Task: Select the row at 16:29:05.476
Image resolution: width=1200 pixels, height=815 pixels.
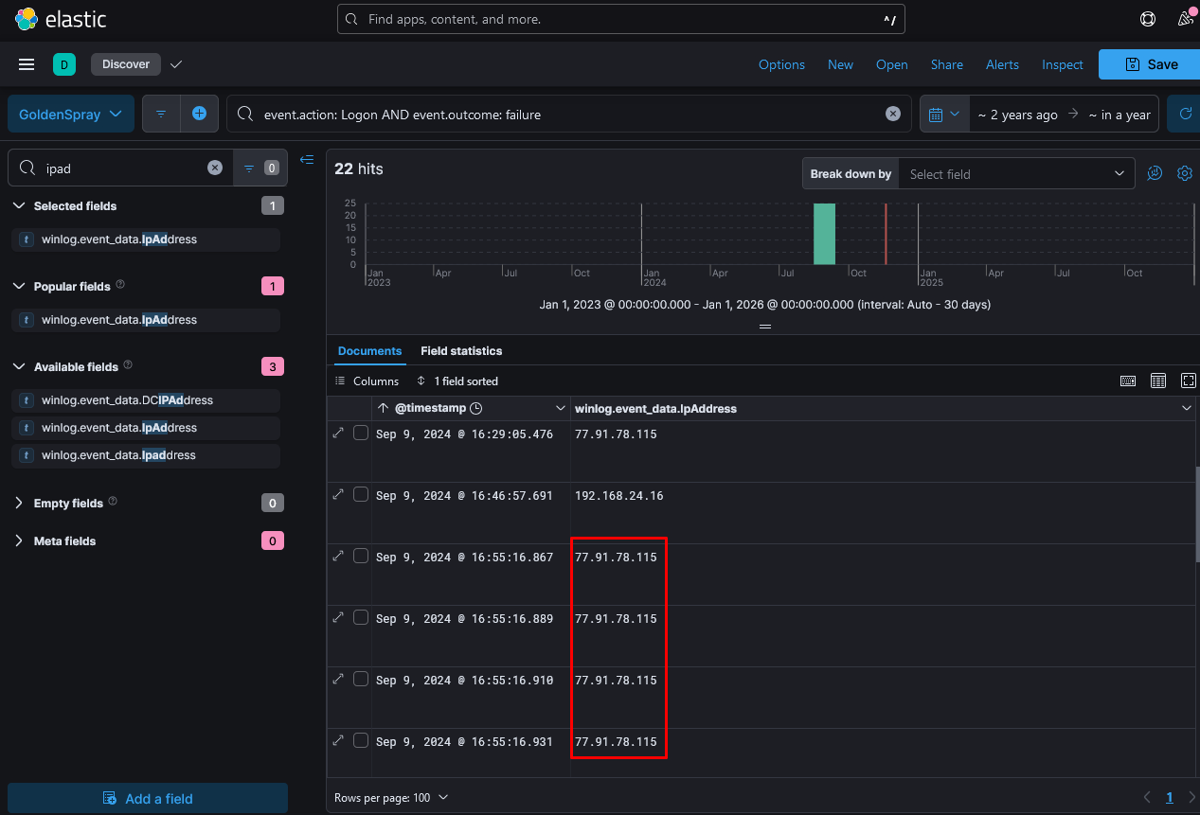Action: [x=361, y=433]
